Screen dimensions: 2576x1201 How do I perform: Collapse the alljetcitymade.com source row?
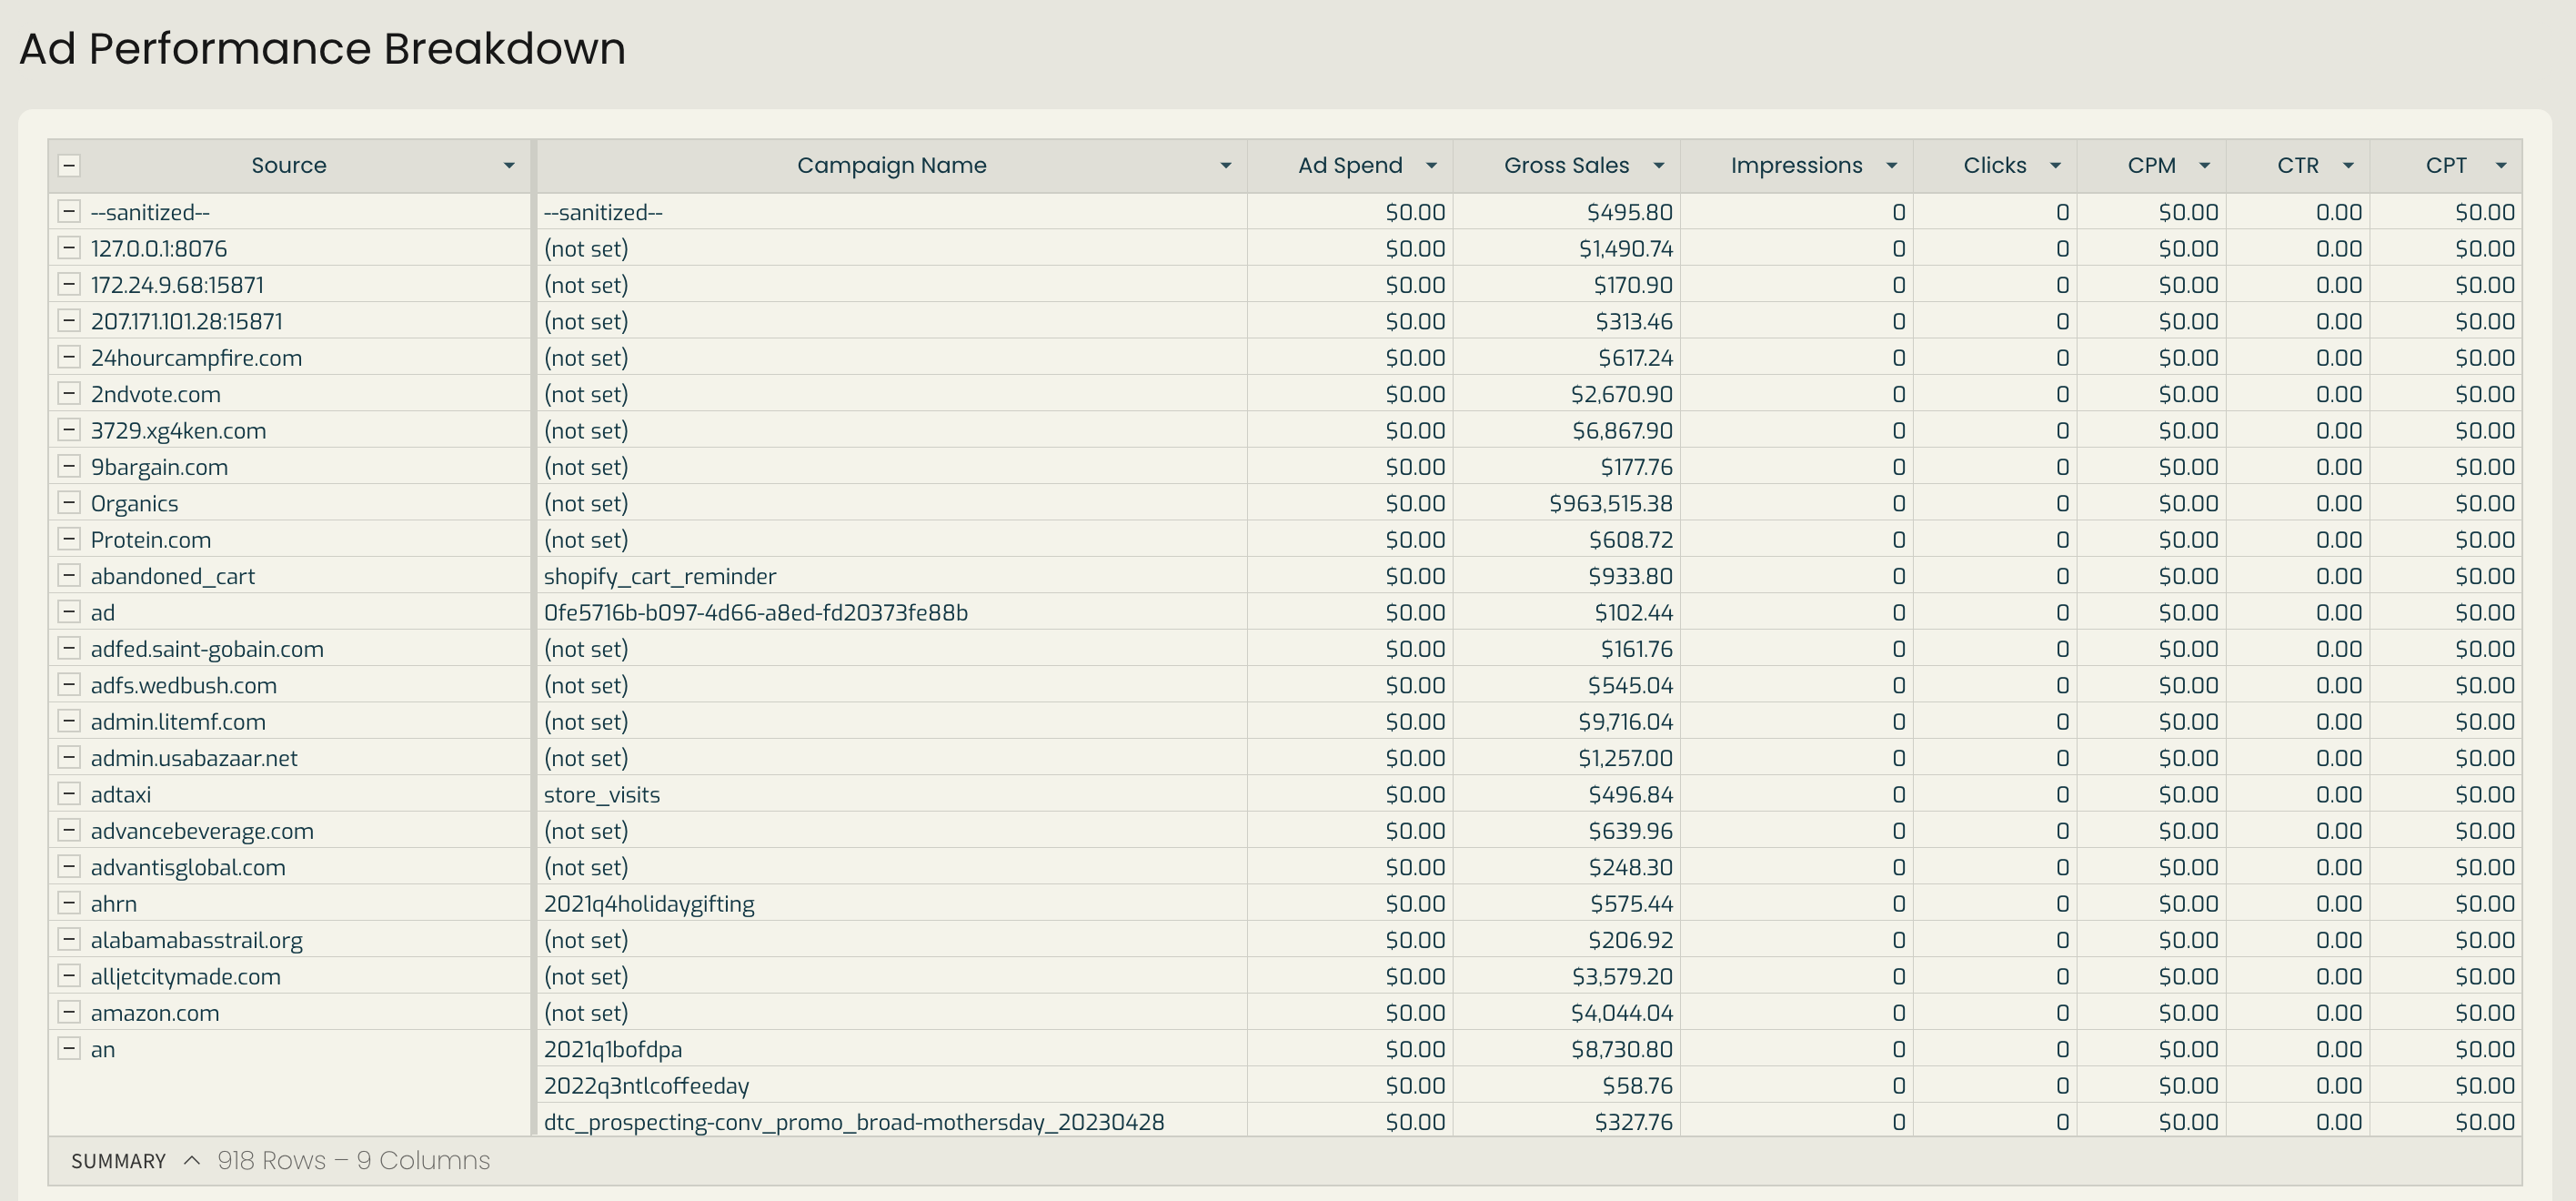[69, 975]
